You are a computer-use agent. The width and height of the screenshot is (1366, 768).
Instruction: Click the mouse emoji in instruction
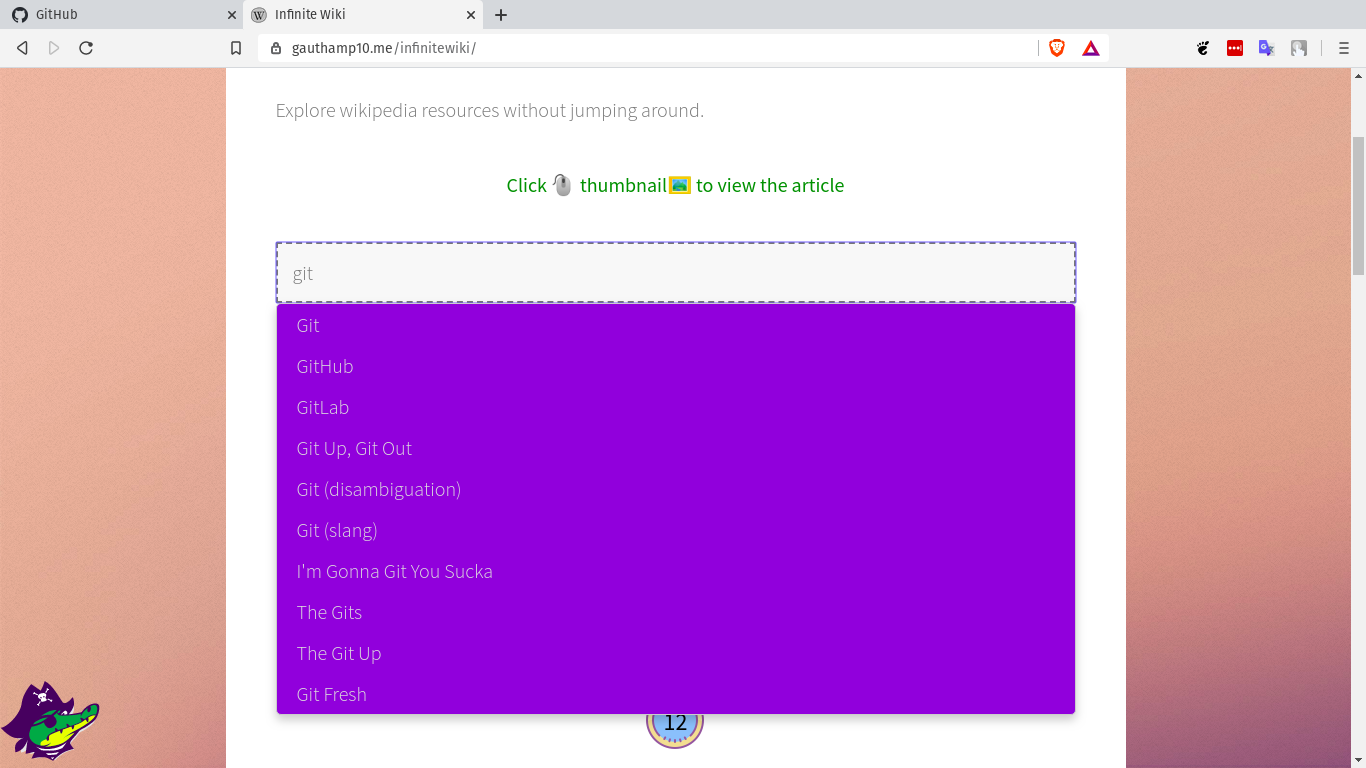click(562, 185)
